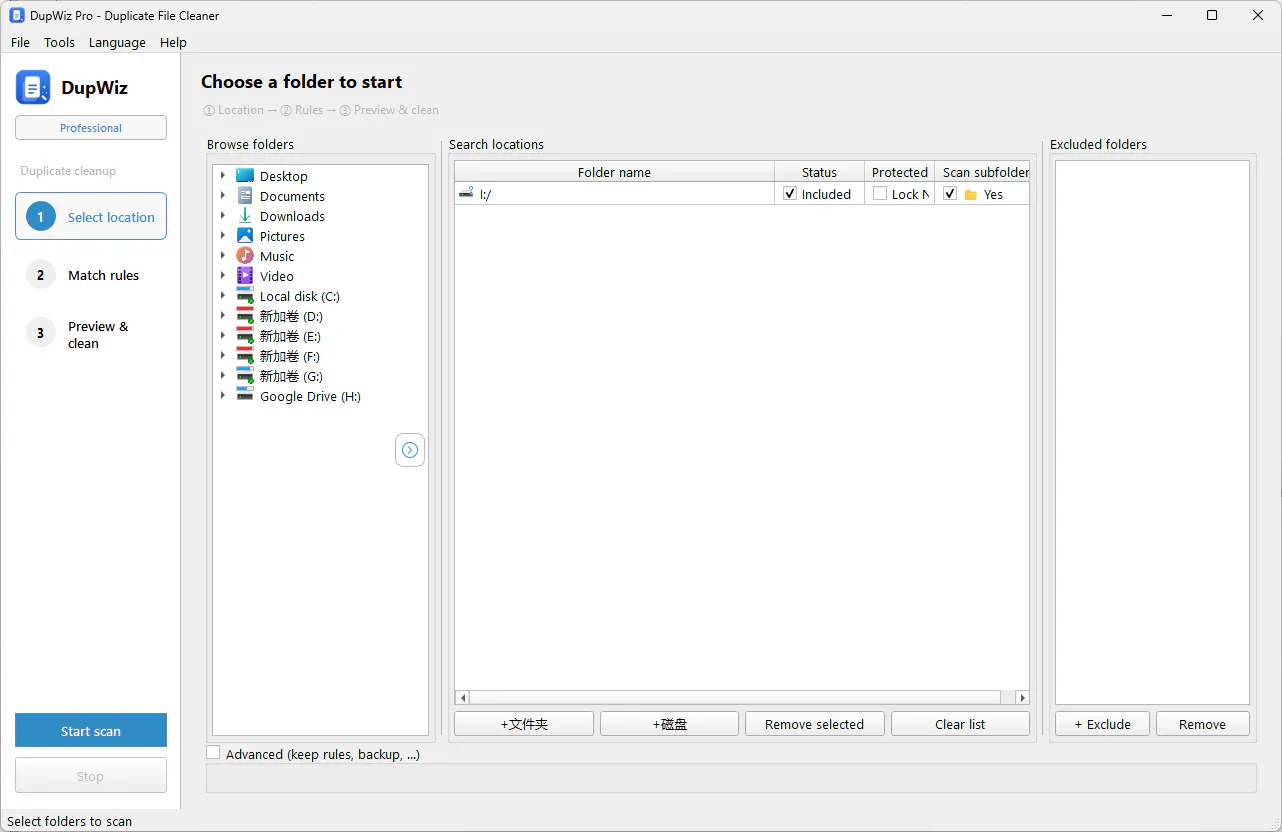The height and width of the screenshot is (832, 1282).
Task: Enable the Advanced options checkbox
Action: (213, 753)
